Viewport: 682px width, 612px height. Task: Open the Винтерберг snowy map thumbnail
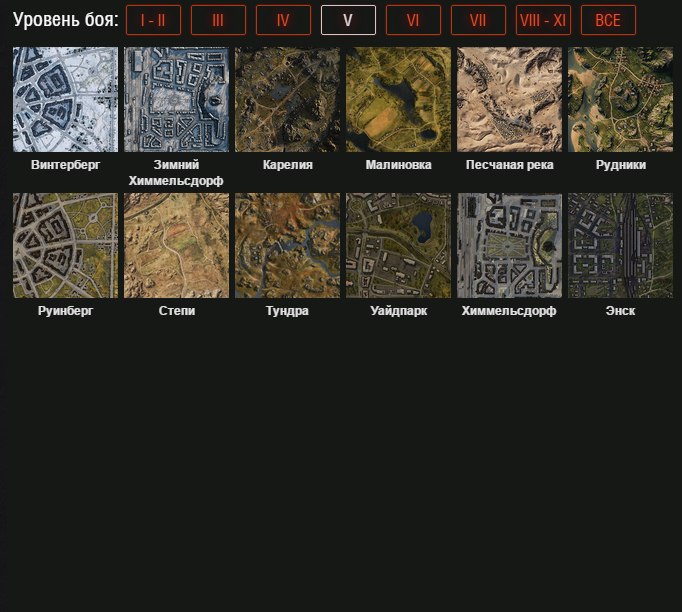(x=65, y=100)
